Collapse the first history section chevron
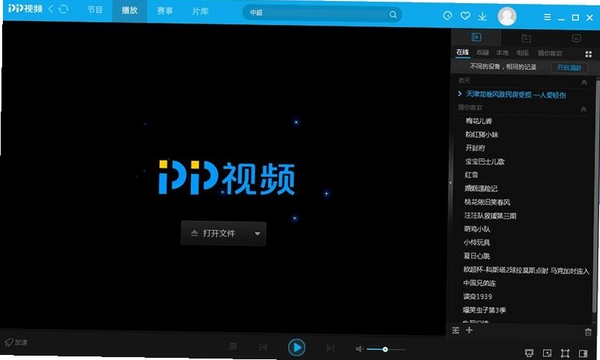The height and width of the screenshot is (360, 600). pyautogui.click(x=584, y=82)
